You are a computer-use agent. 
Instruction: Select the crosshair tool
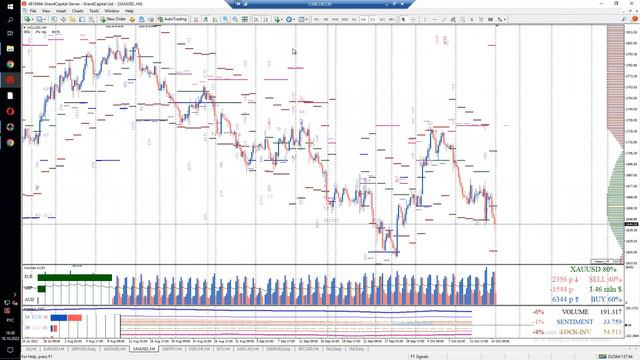tap(413, 19)
